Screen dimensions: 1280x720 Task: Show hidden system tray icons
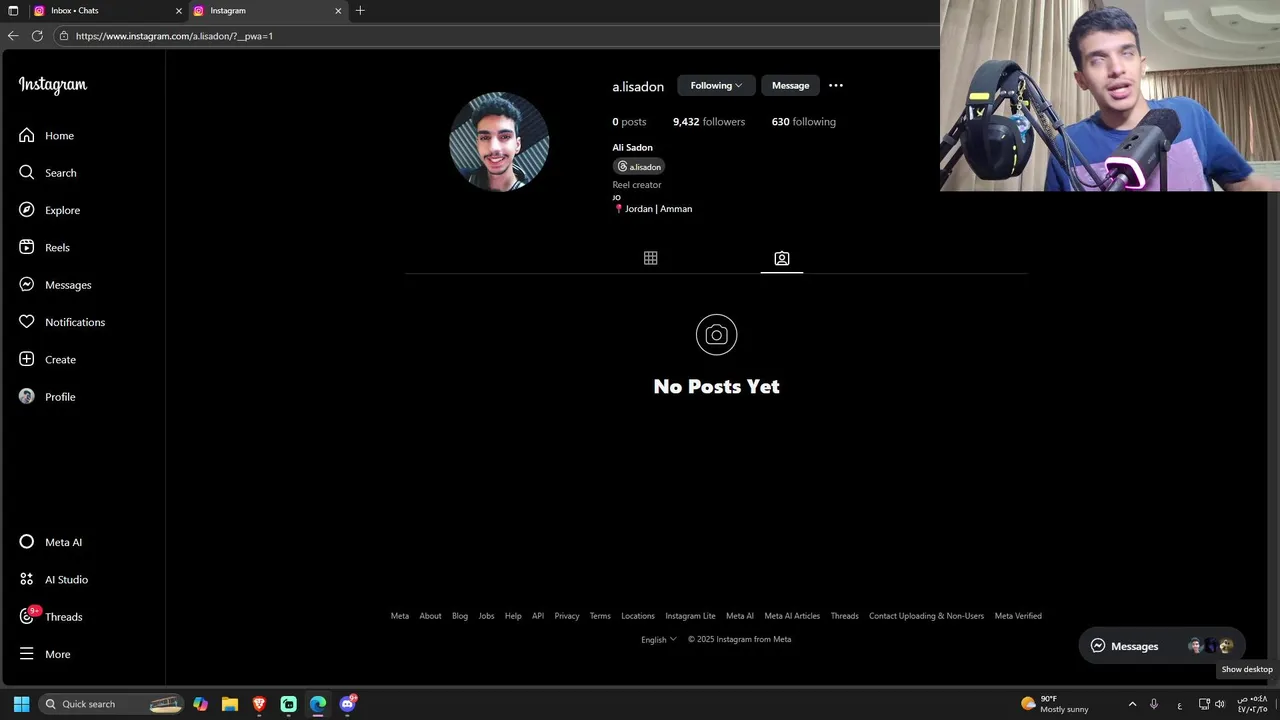point(1132,704)
